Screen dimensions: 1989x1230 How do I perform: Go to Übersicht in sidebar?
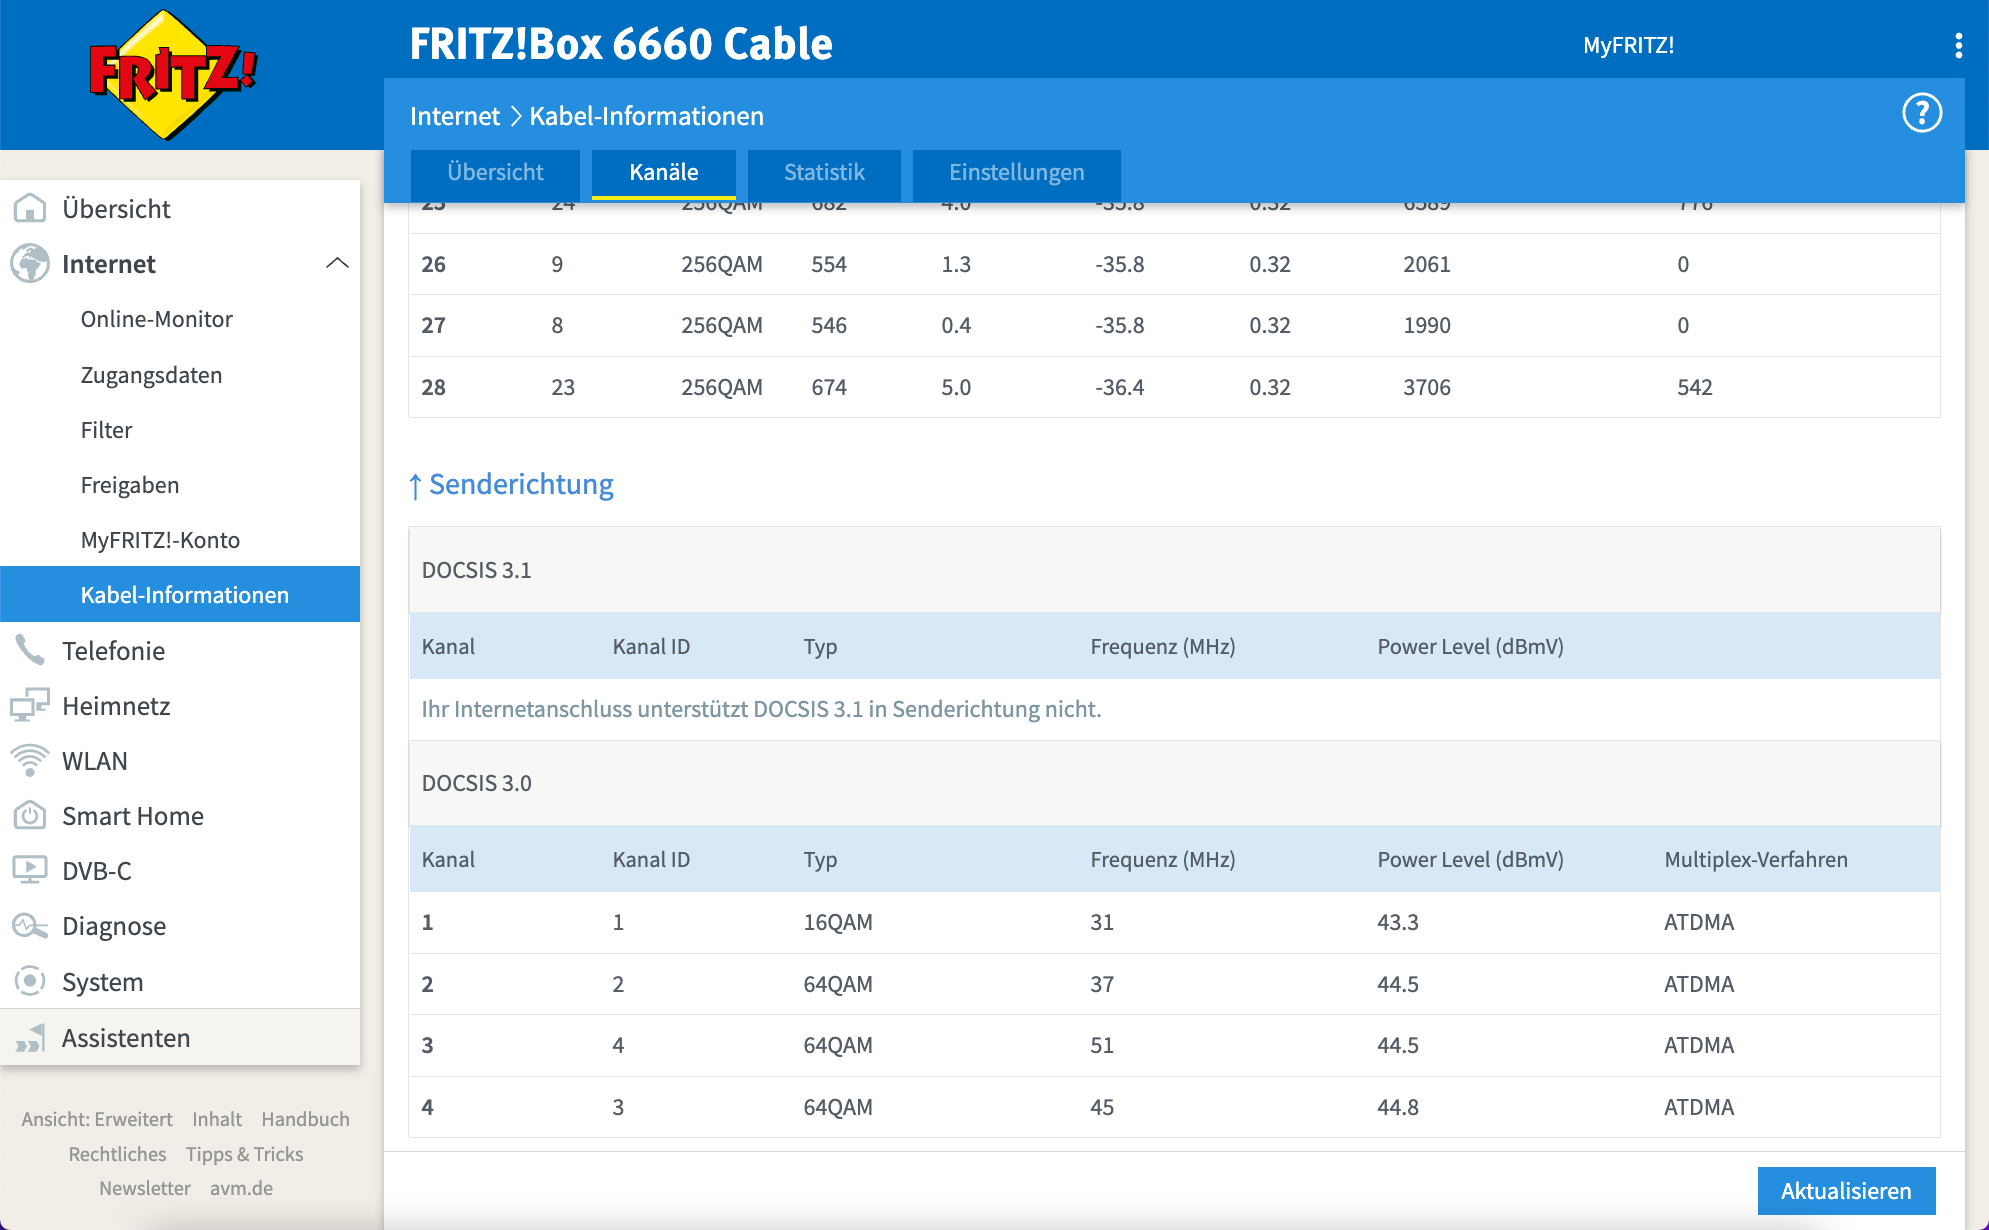[116, 208]
